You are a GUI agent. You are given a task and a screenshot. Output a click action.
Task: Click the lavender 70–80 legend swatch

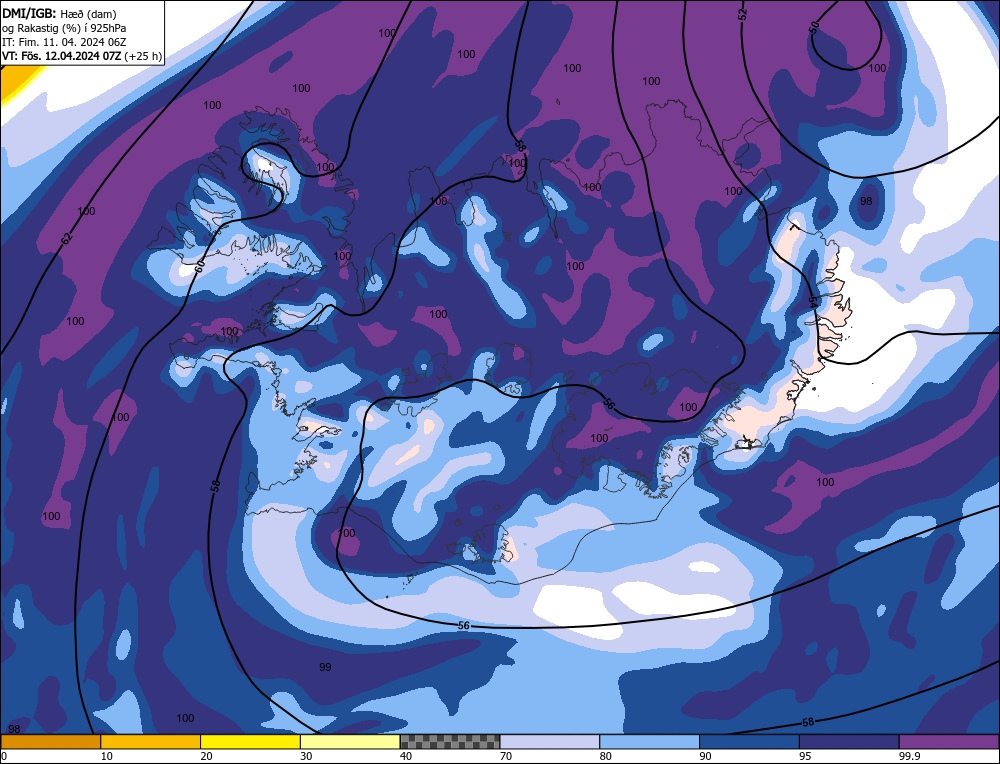click(x=550, y=741)
